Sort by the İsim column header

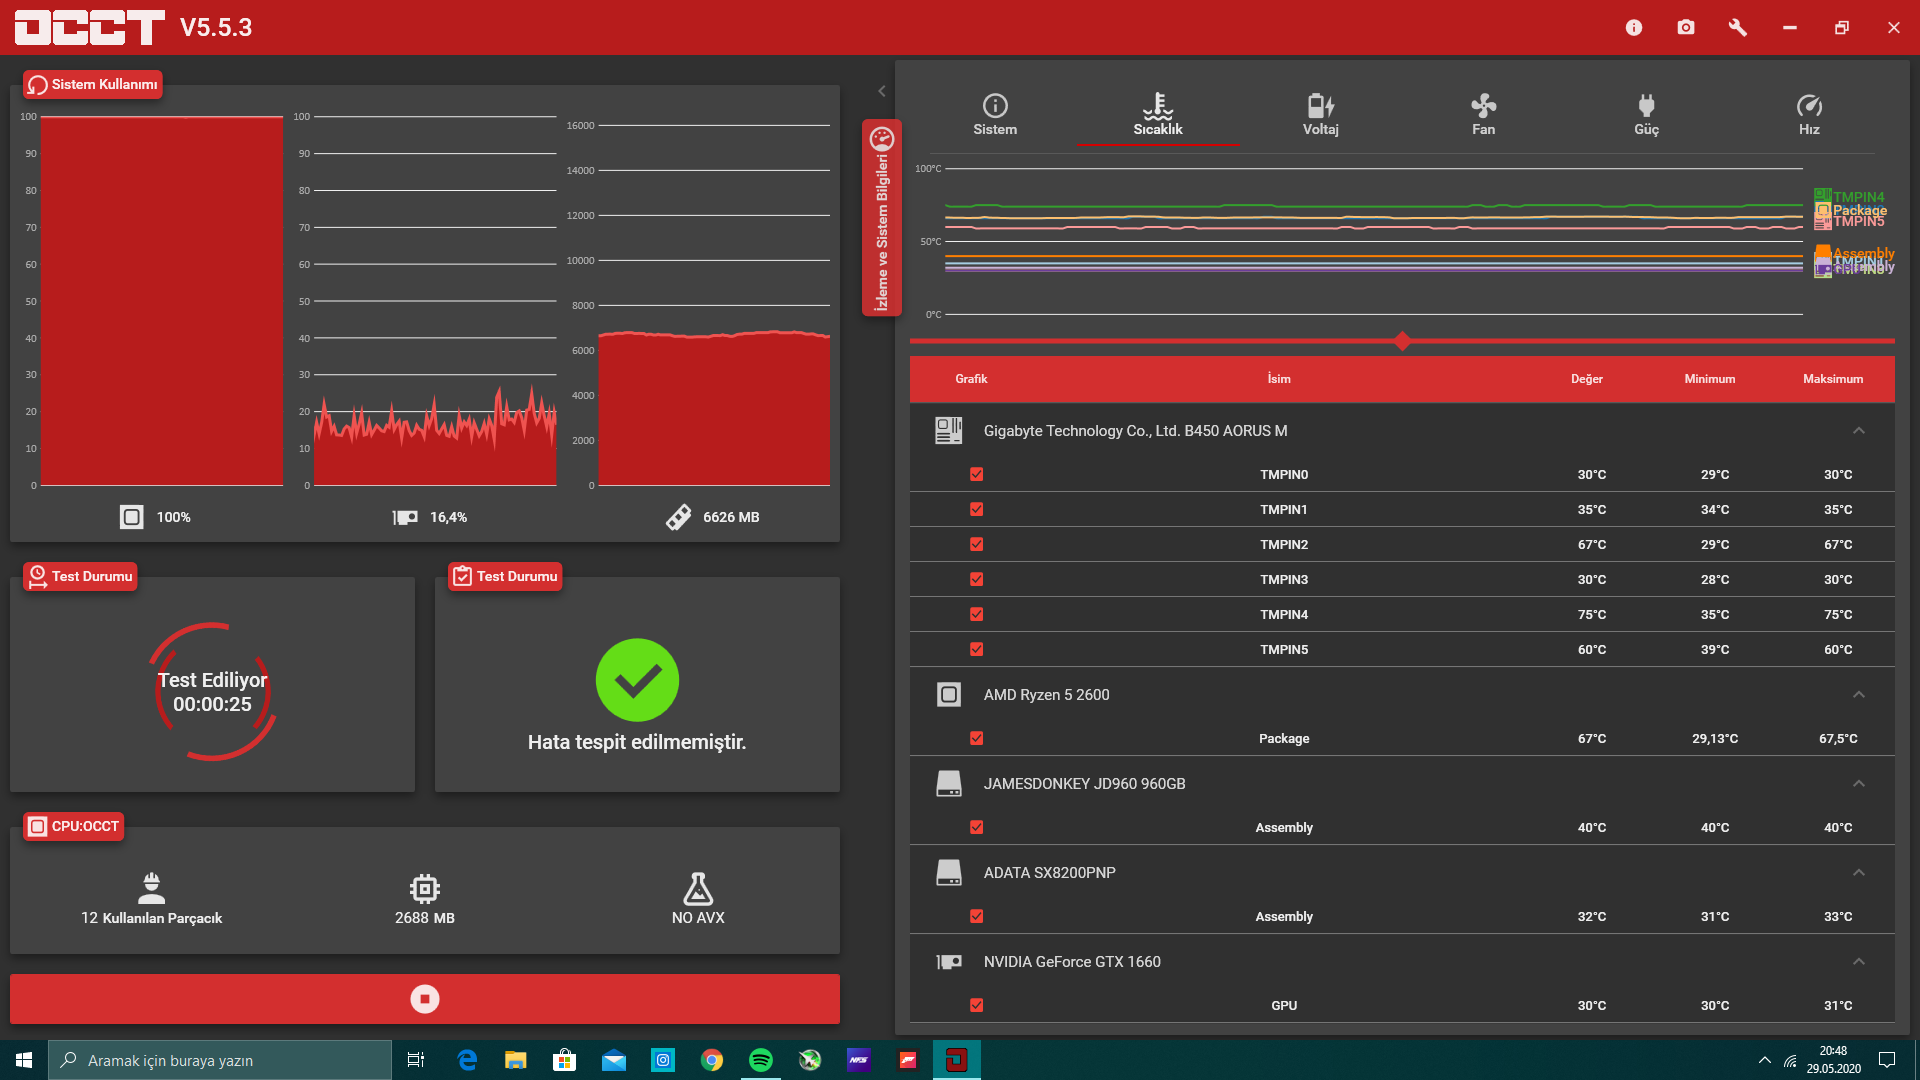point(1279,379)
